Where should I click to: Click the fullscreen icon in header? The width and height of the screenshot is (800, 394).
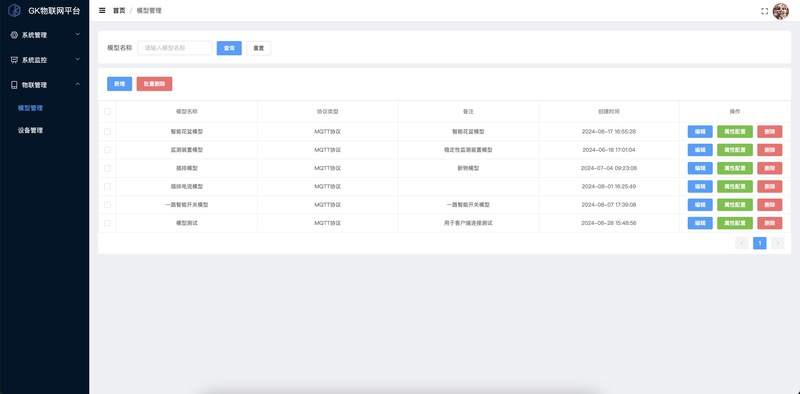coord(764,11)
